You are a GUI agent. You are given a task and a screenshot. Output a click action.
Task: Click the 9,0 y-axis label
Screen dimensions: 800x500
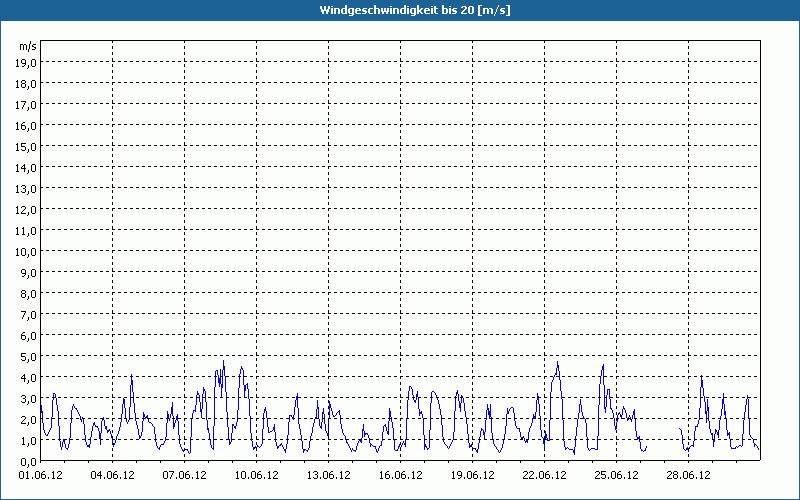[x=28, y=272]
